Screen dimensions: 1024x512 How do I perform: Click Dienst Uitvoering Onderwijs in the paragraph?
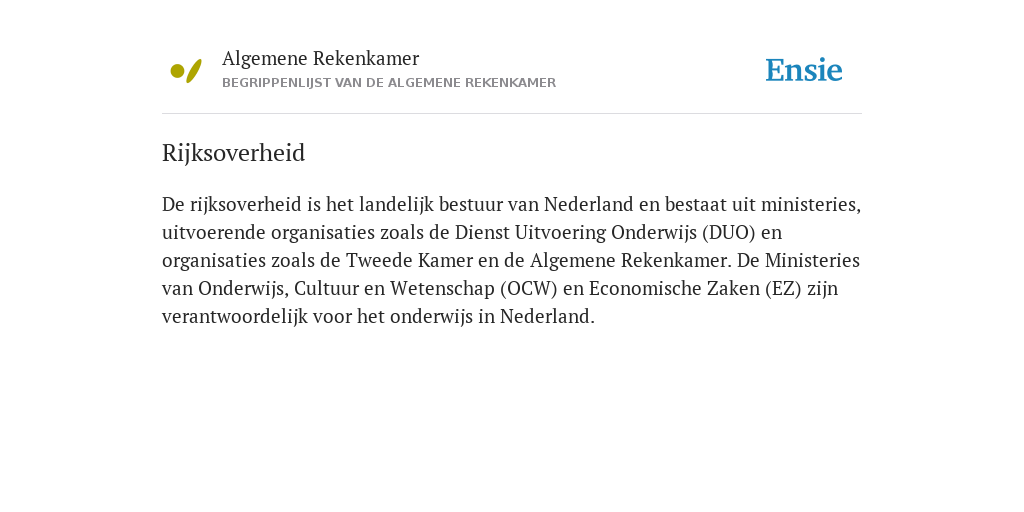click(x=576, y=232)
